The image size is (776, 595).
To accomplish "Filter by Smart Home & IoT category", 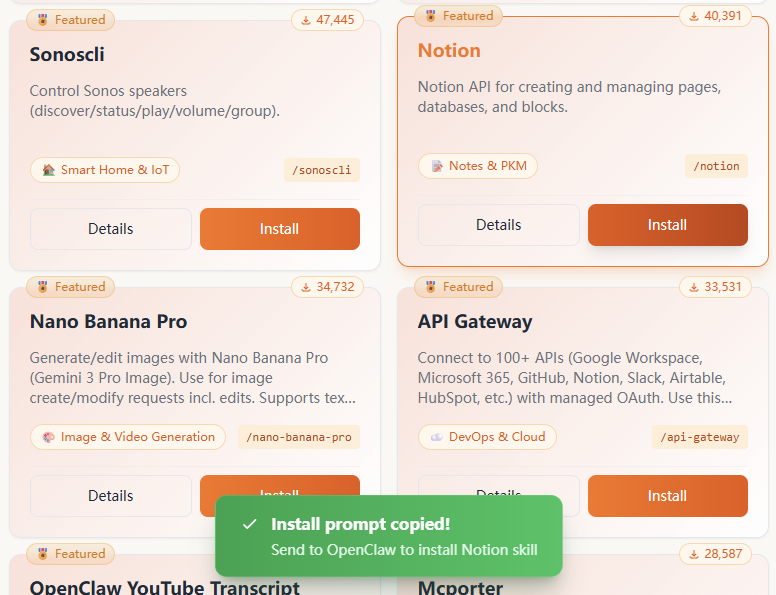I will click(105, 170).
